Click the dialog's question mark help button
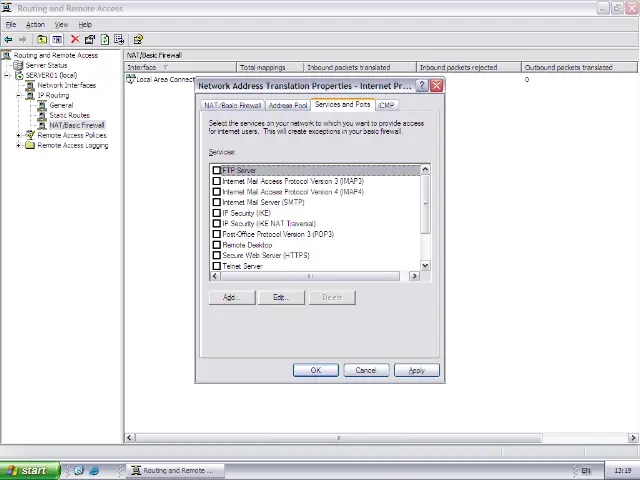640x480 pixels. pos(422,86)
